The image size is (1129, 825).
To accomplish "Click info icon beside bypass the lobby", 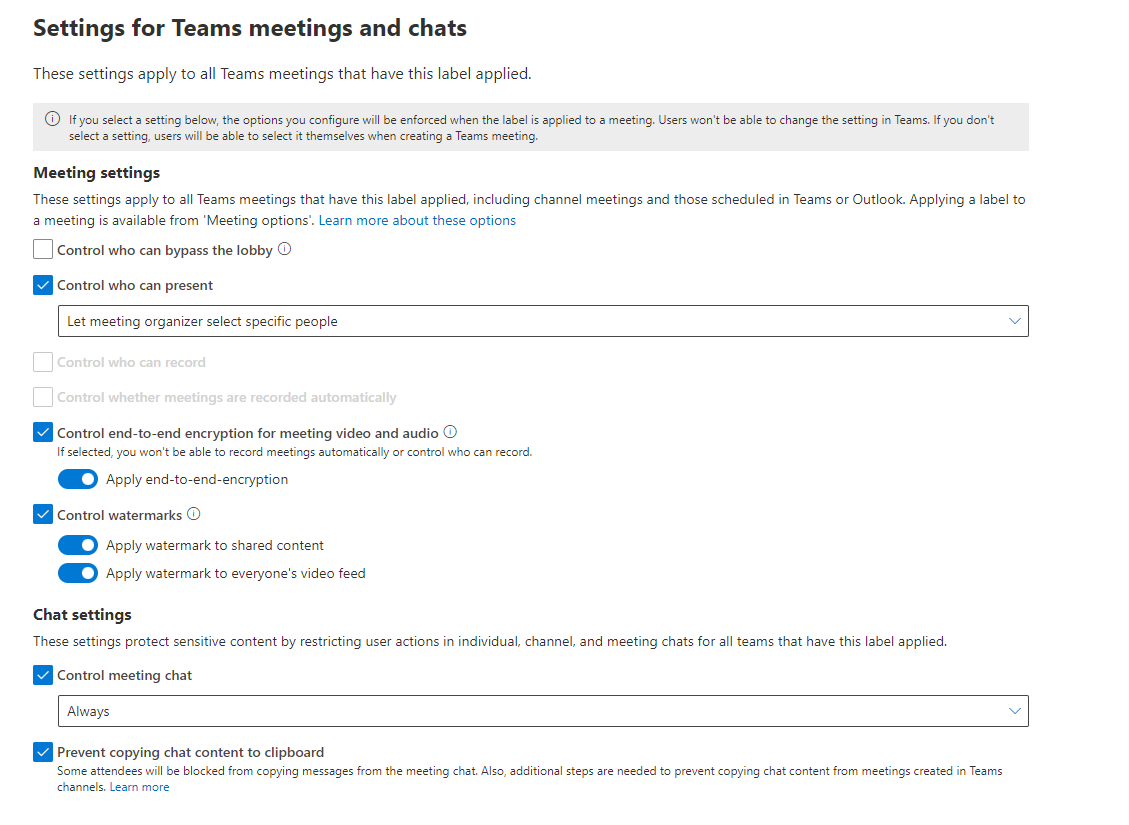I will coord(284,249).
